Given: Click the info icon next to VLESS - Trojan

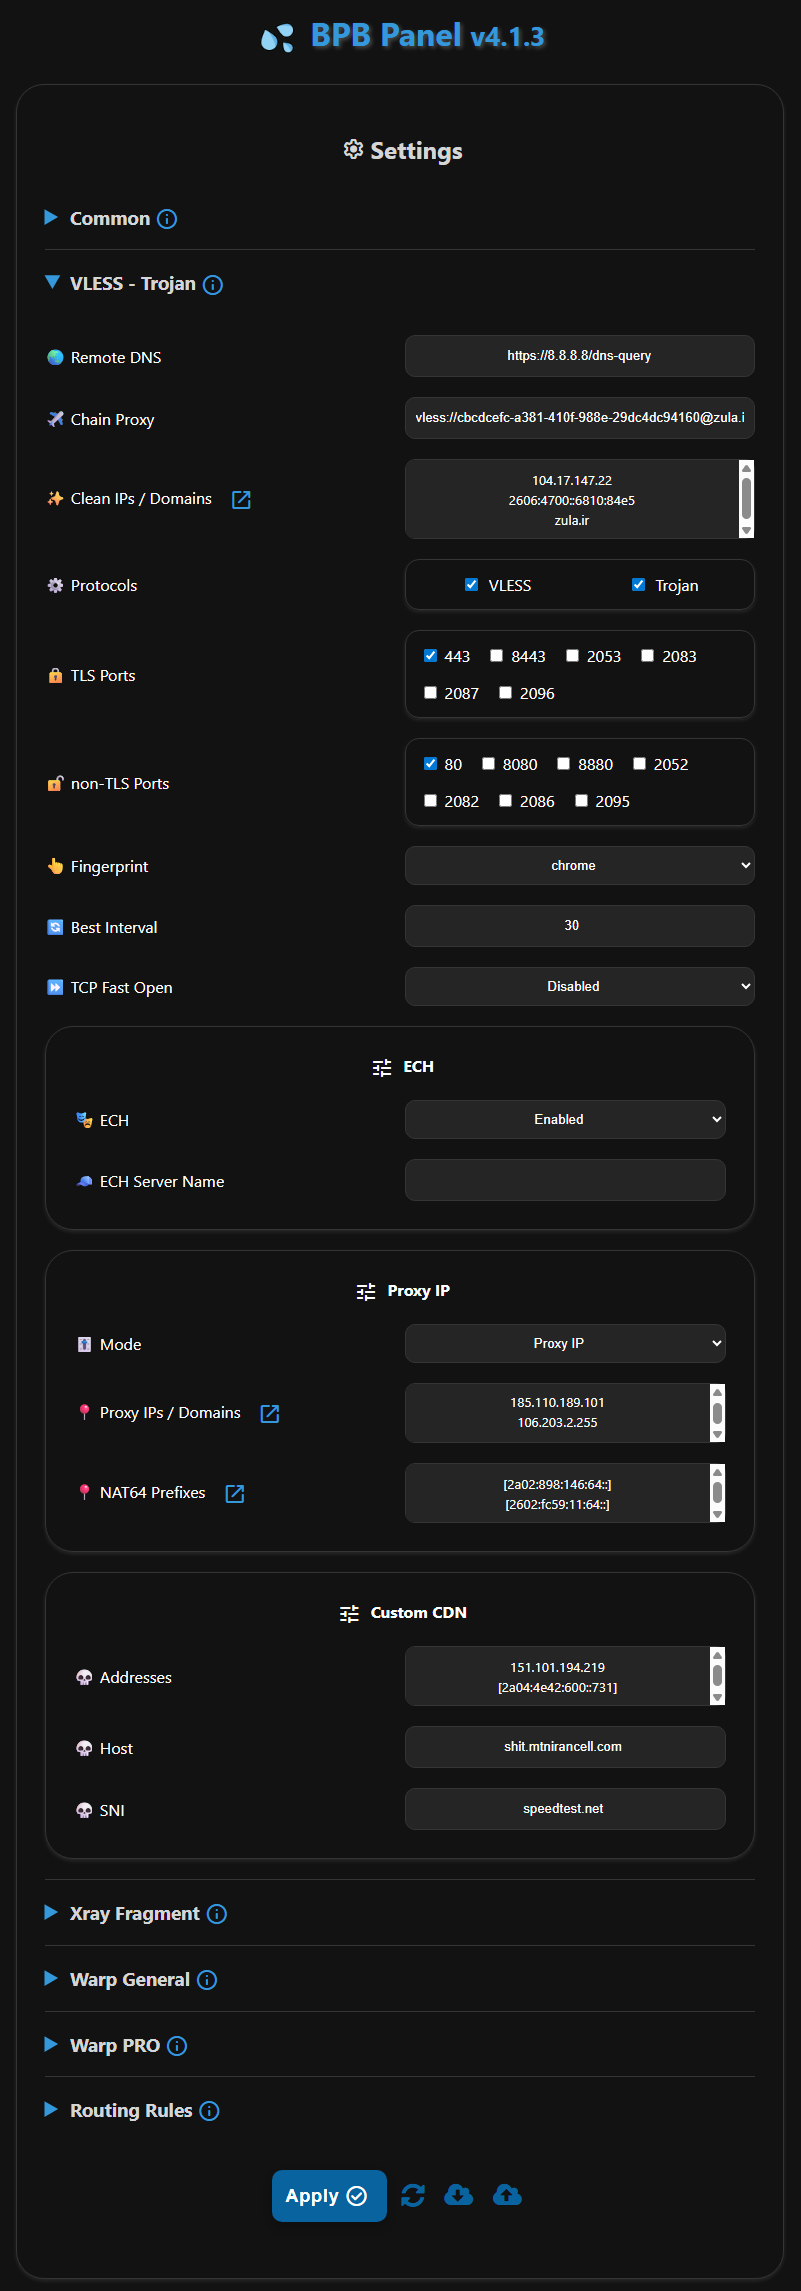Looking at the screenshot, I should [213, 285].
